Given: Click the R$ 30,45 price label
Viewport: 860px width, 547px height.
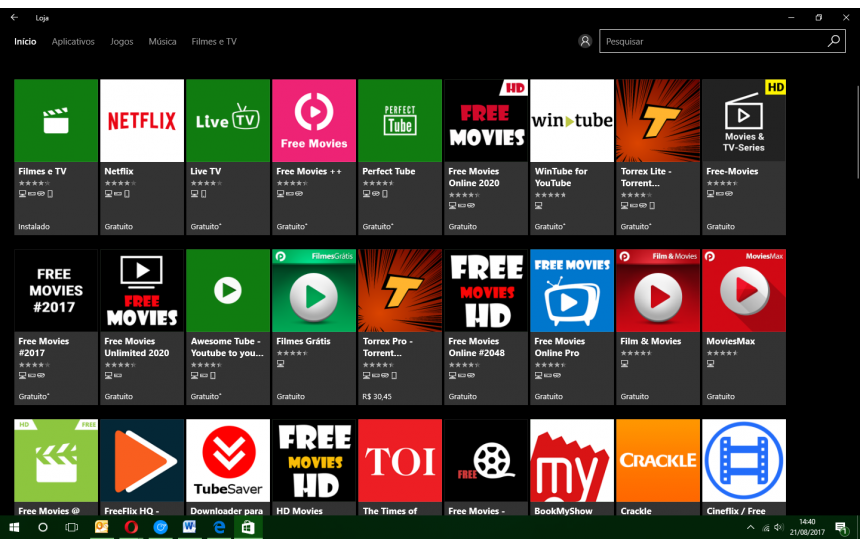Looking at the screenshot, I should coord(377,396).
